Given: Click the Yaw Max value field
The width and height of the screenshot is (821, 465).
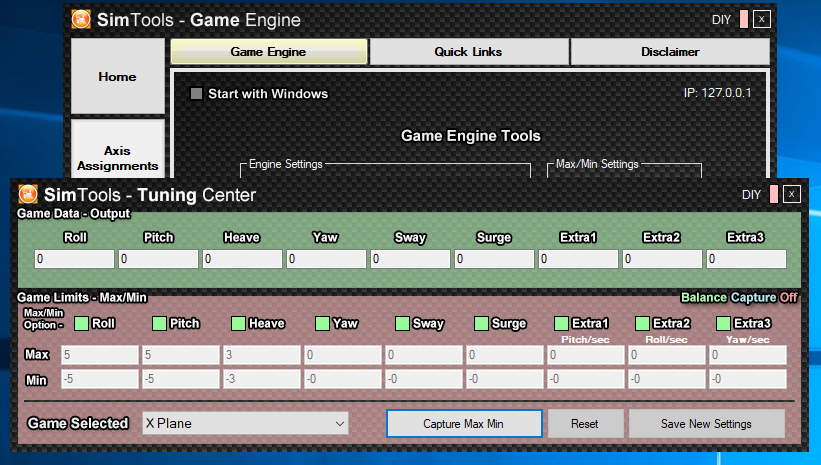Looking at the screenshot, I should tap(343, 355).
